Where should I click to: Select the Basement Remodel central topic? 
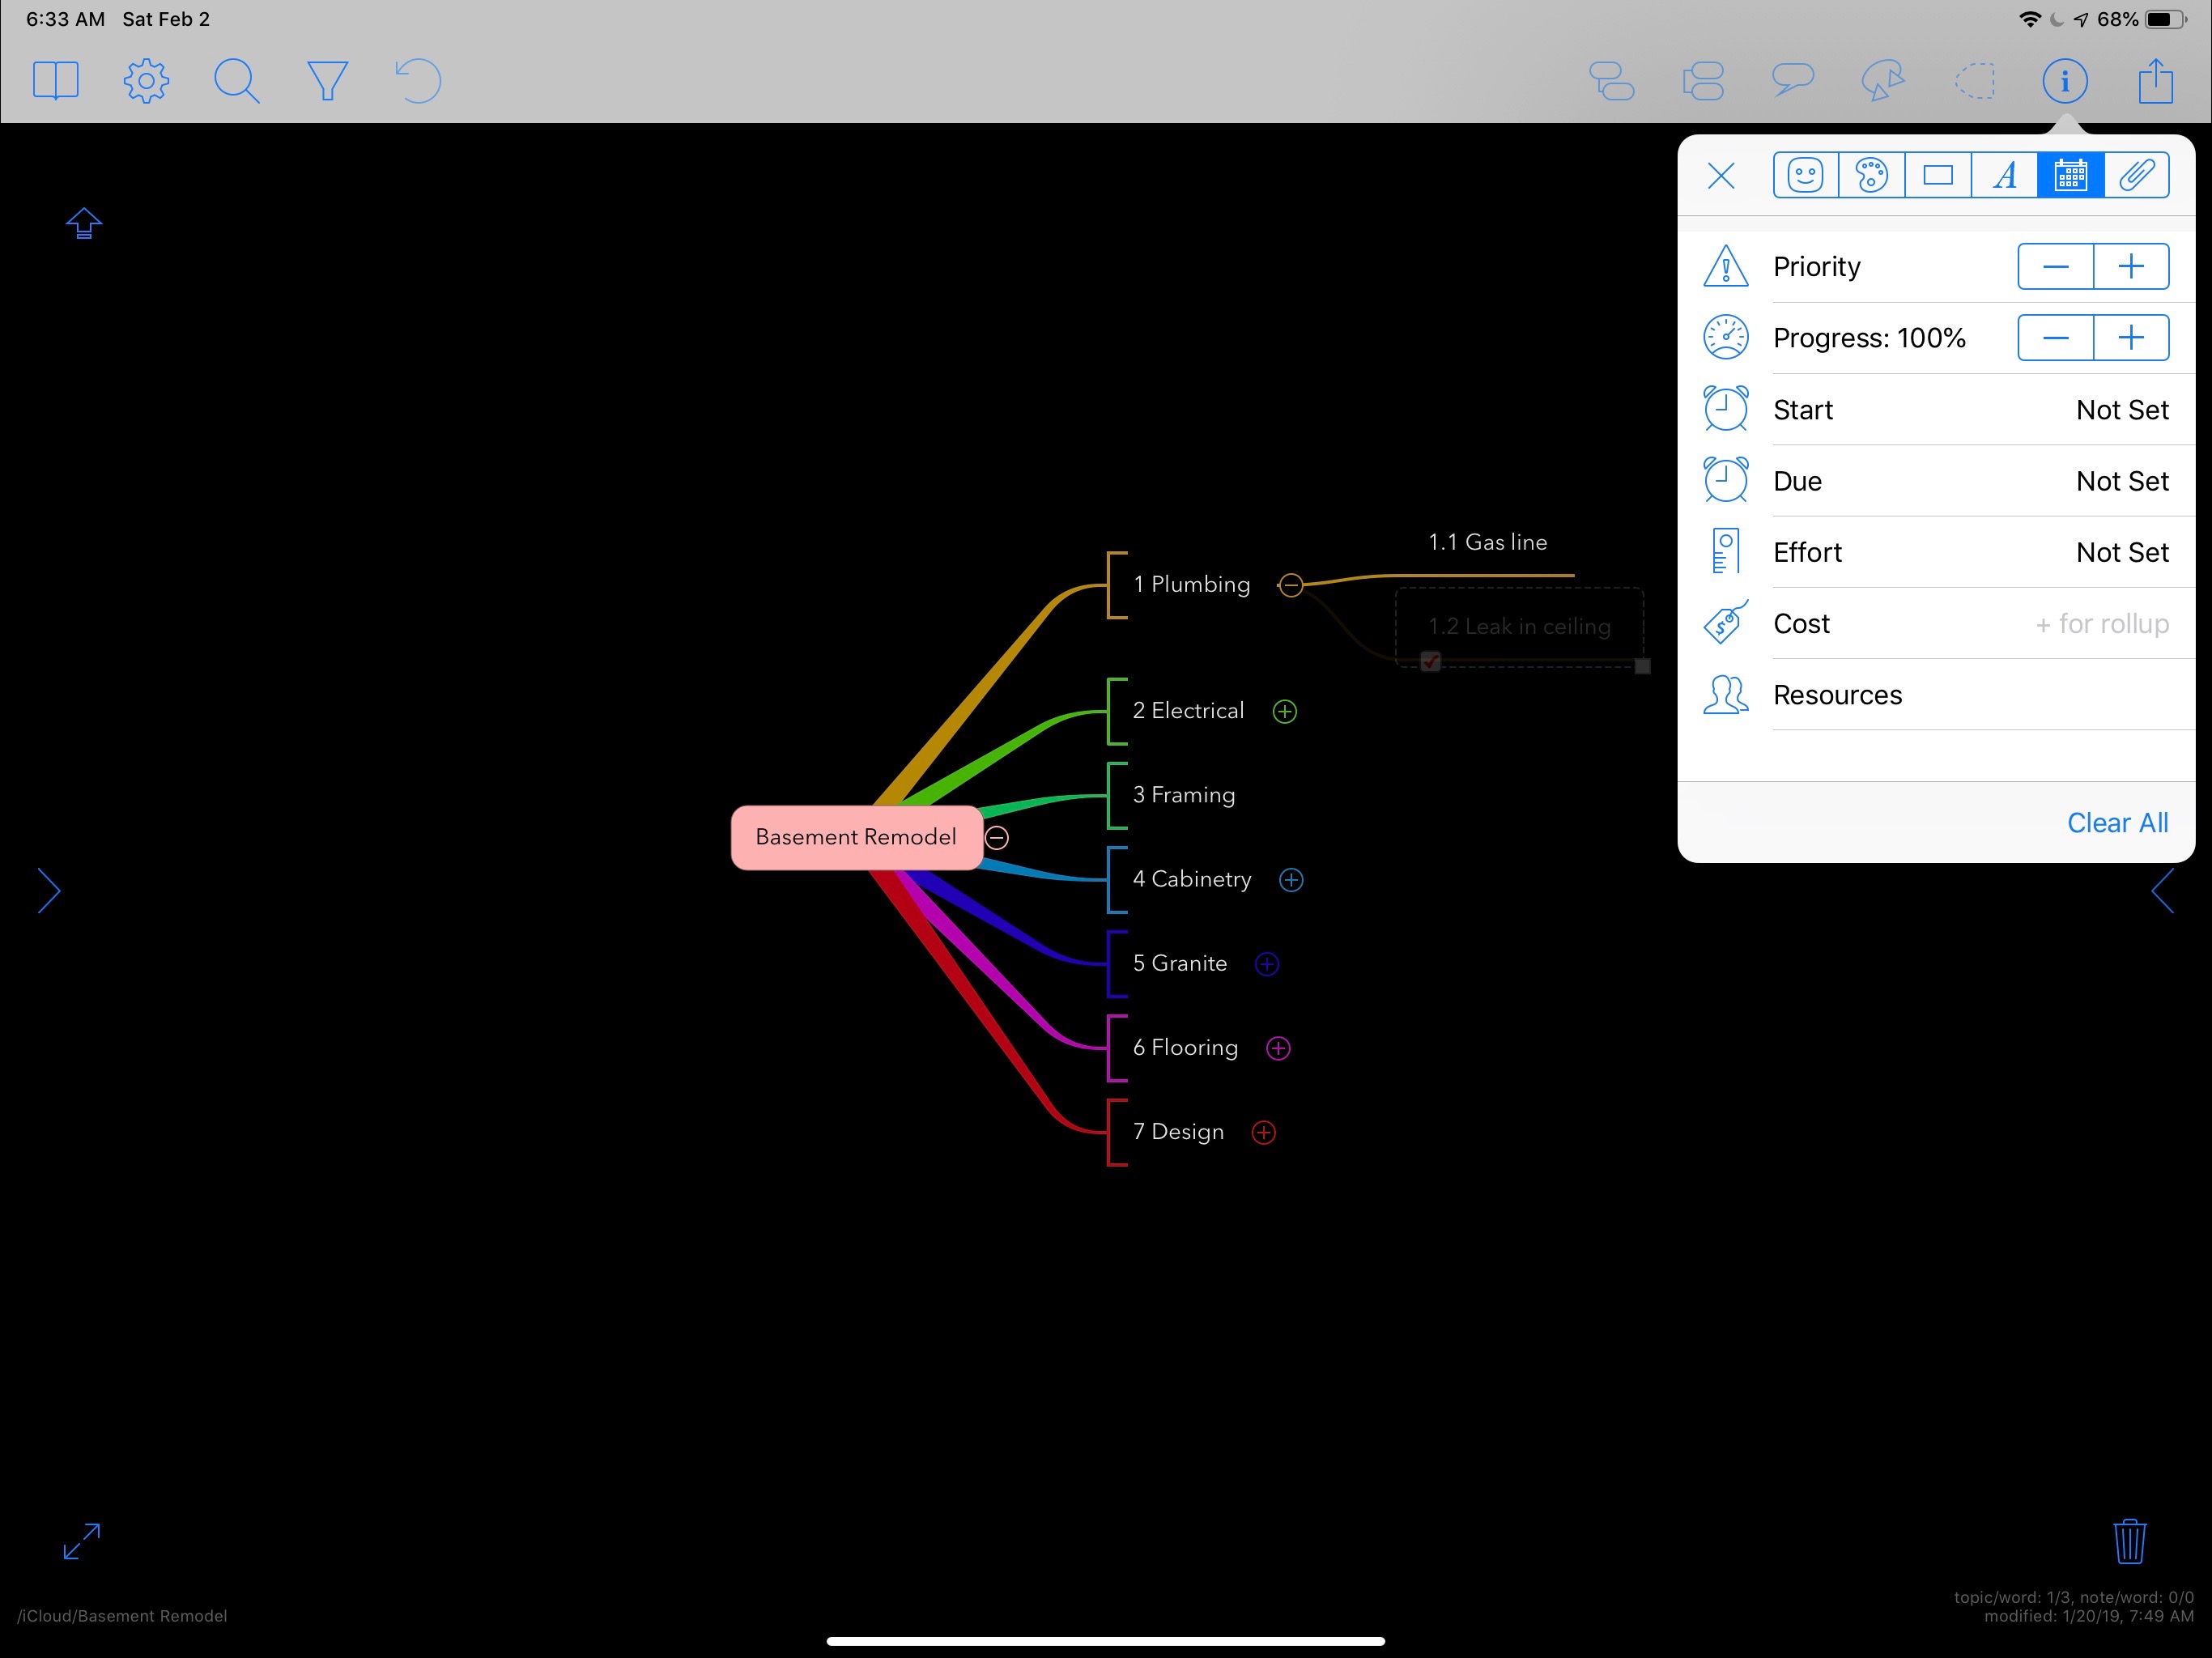tap(856, 837)
